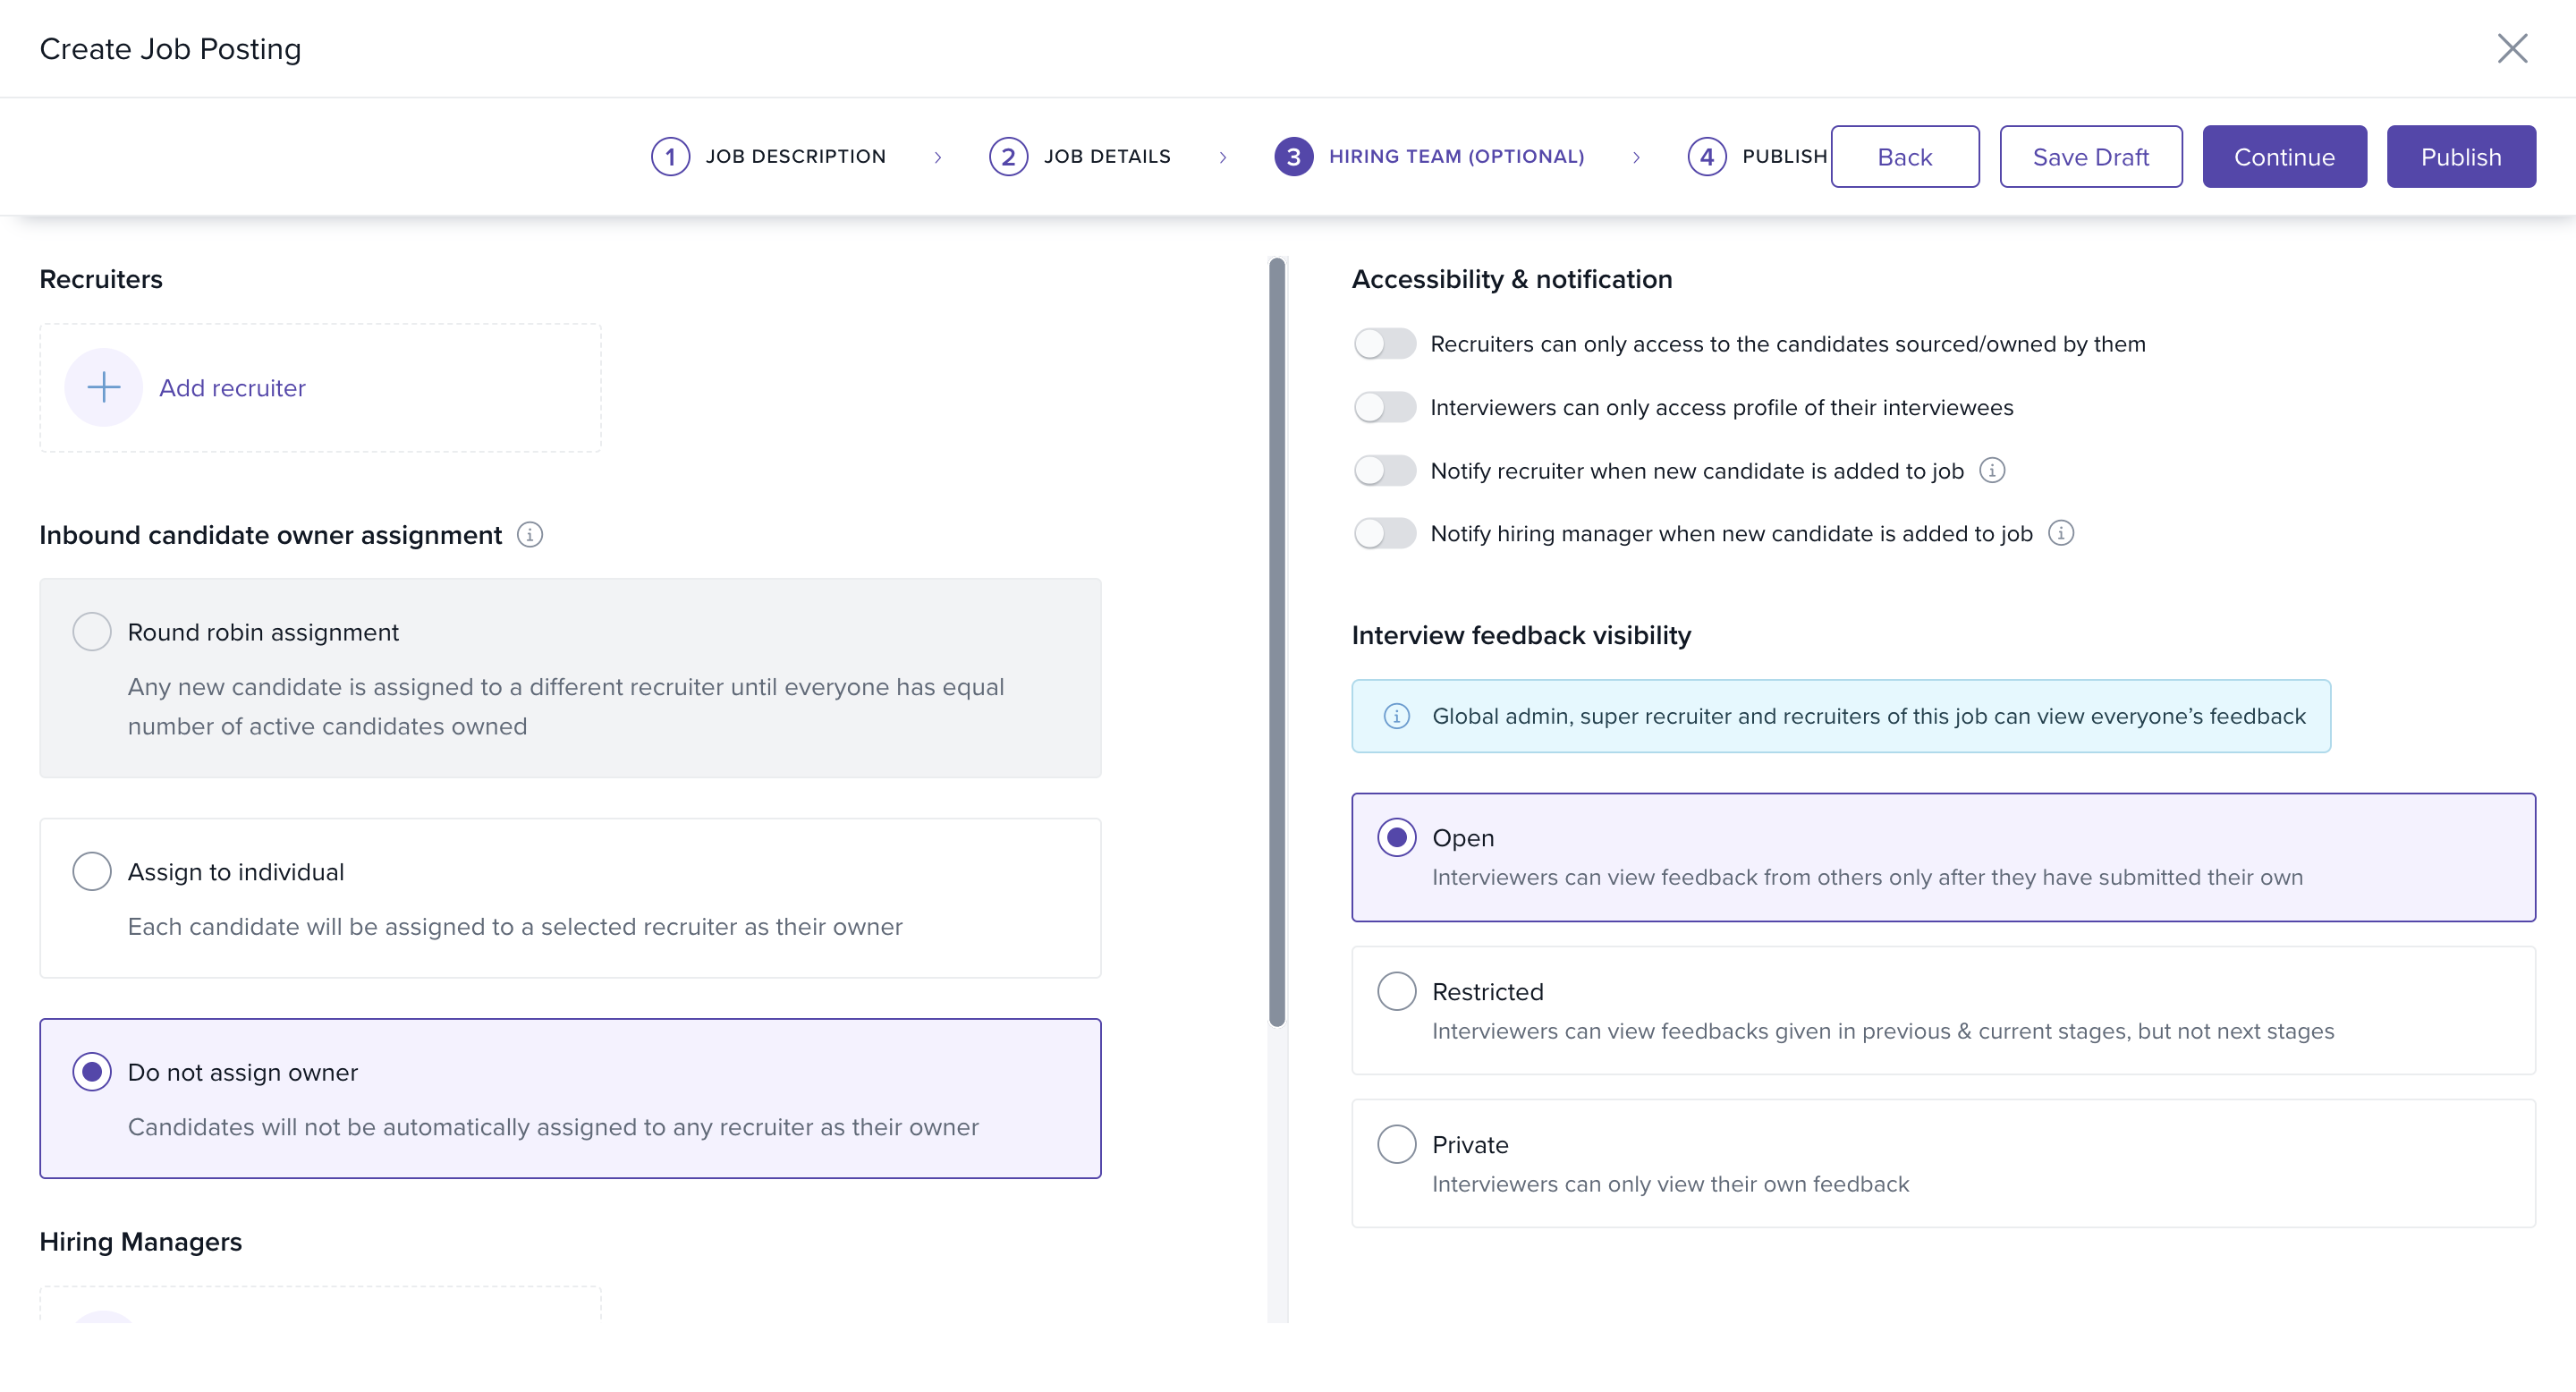Click step 2 circle icon for Job Details
This screenshot has height=1392, width=2576.
1008,156
